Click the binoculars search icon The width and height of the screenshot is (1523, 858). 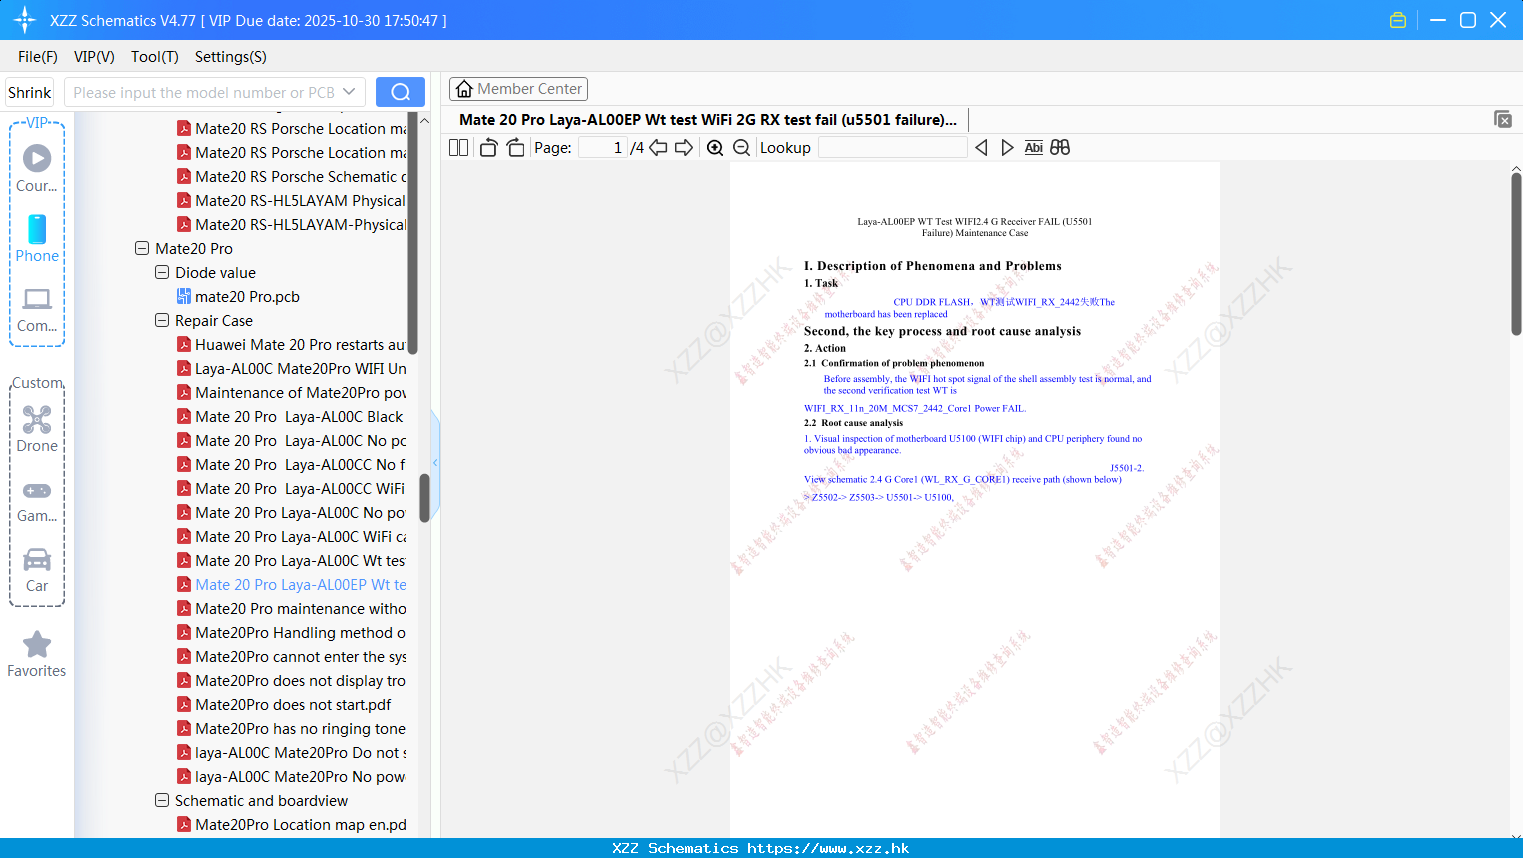[1060, 147]
